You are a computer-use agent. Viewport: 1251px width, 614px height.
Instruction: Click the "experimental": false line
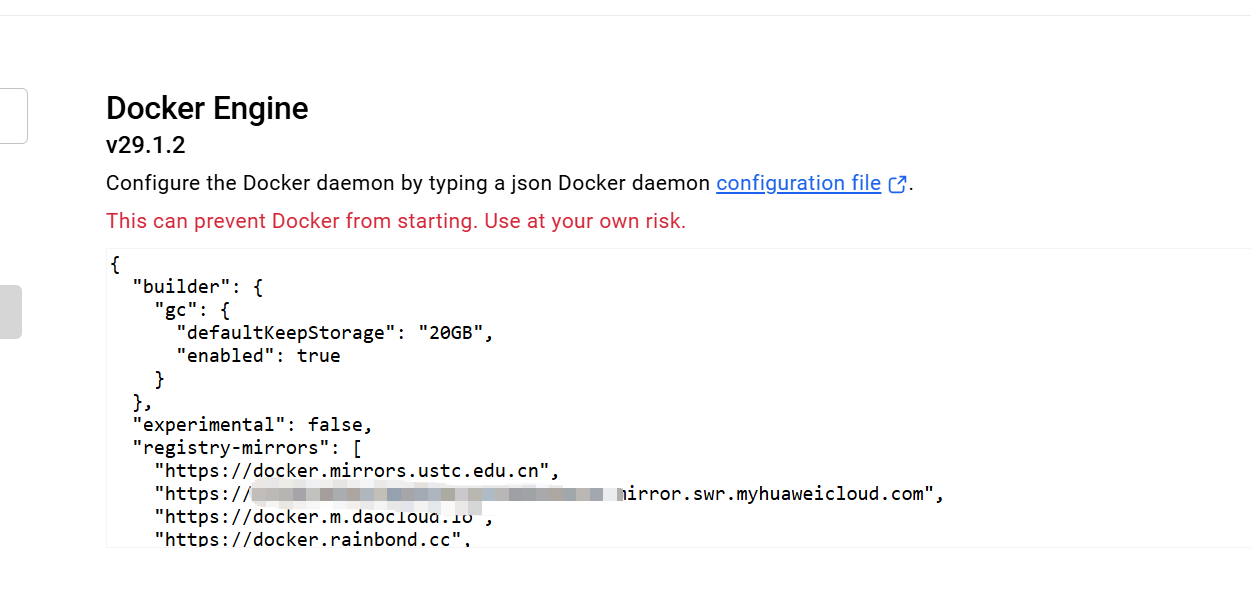pyautogui.click(x=253, y=425)
